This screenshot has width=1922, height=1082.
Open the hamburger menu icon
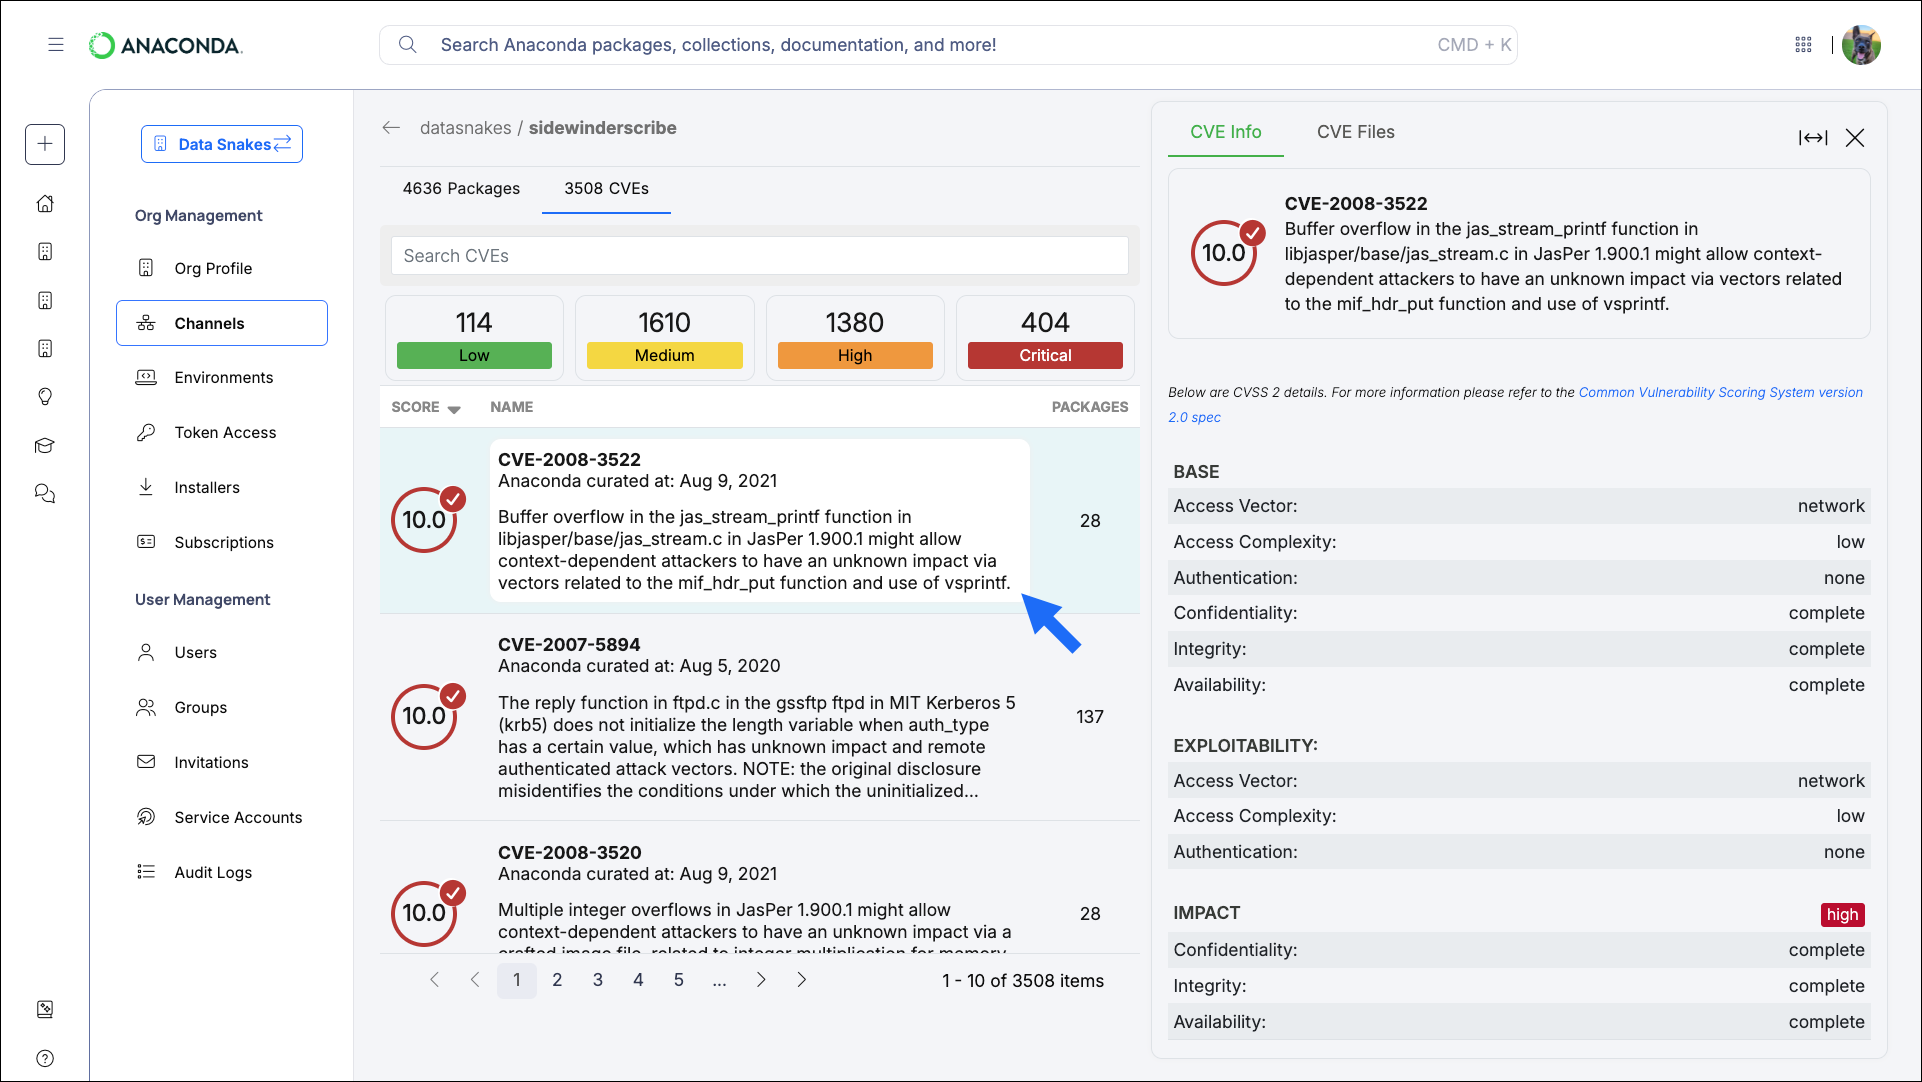(x=56, y=45)
